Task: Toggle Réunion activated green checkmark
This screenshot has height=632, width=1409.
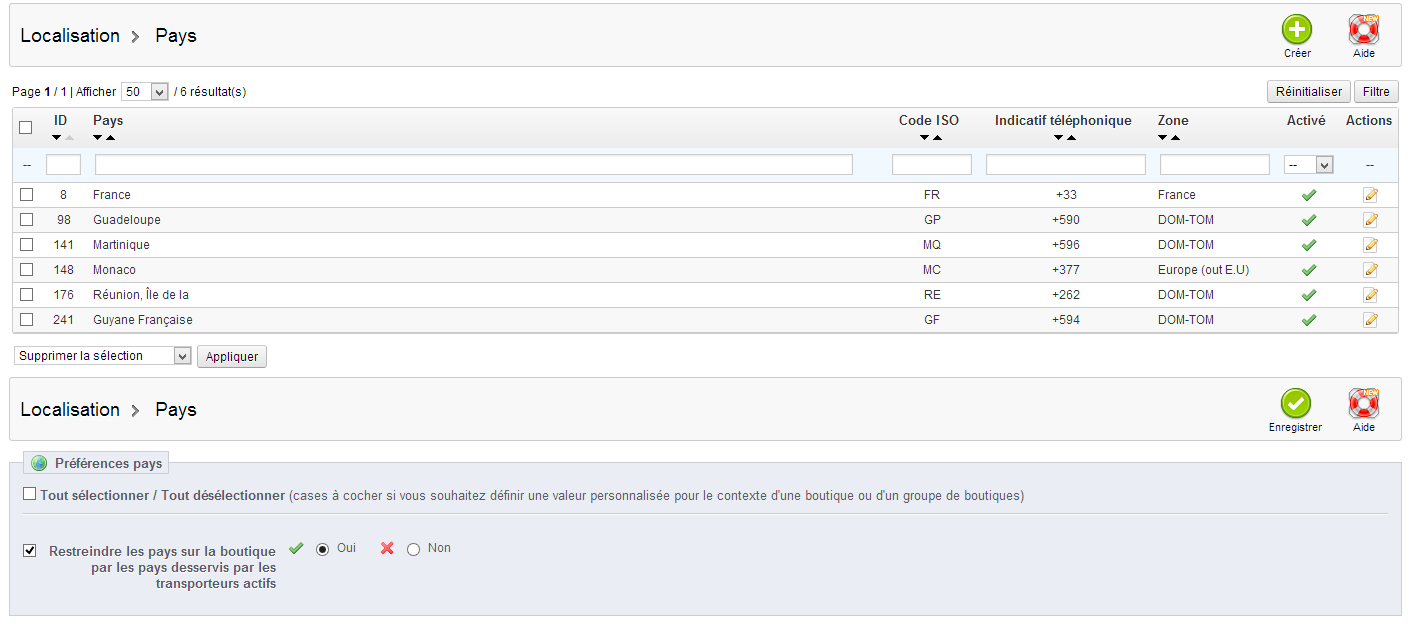Action: [x=1308, y=295]
